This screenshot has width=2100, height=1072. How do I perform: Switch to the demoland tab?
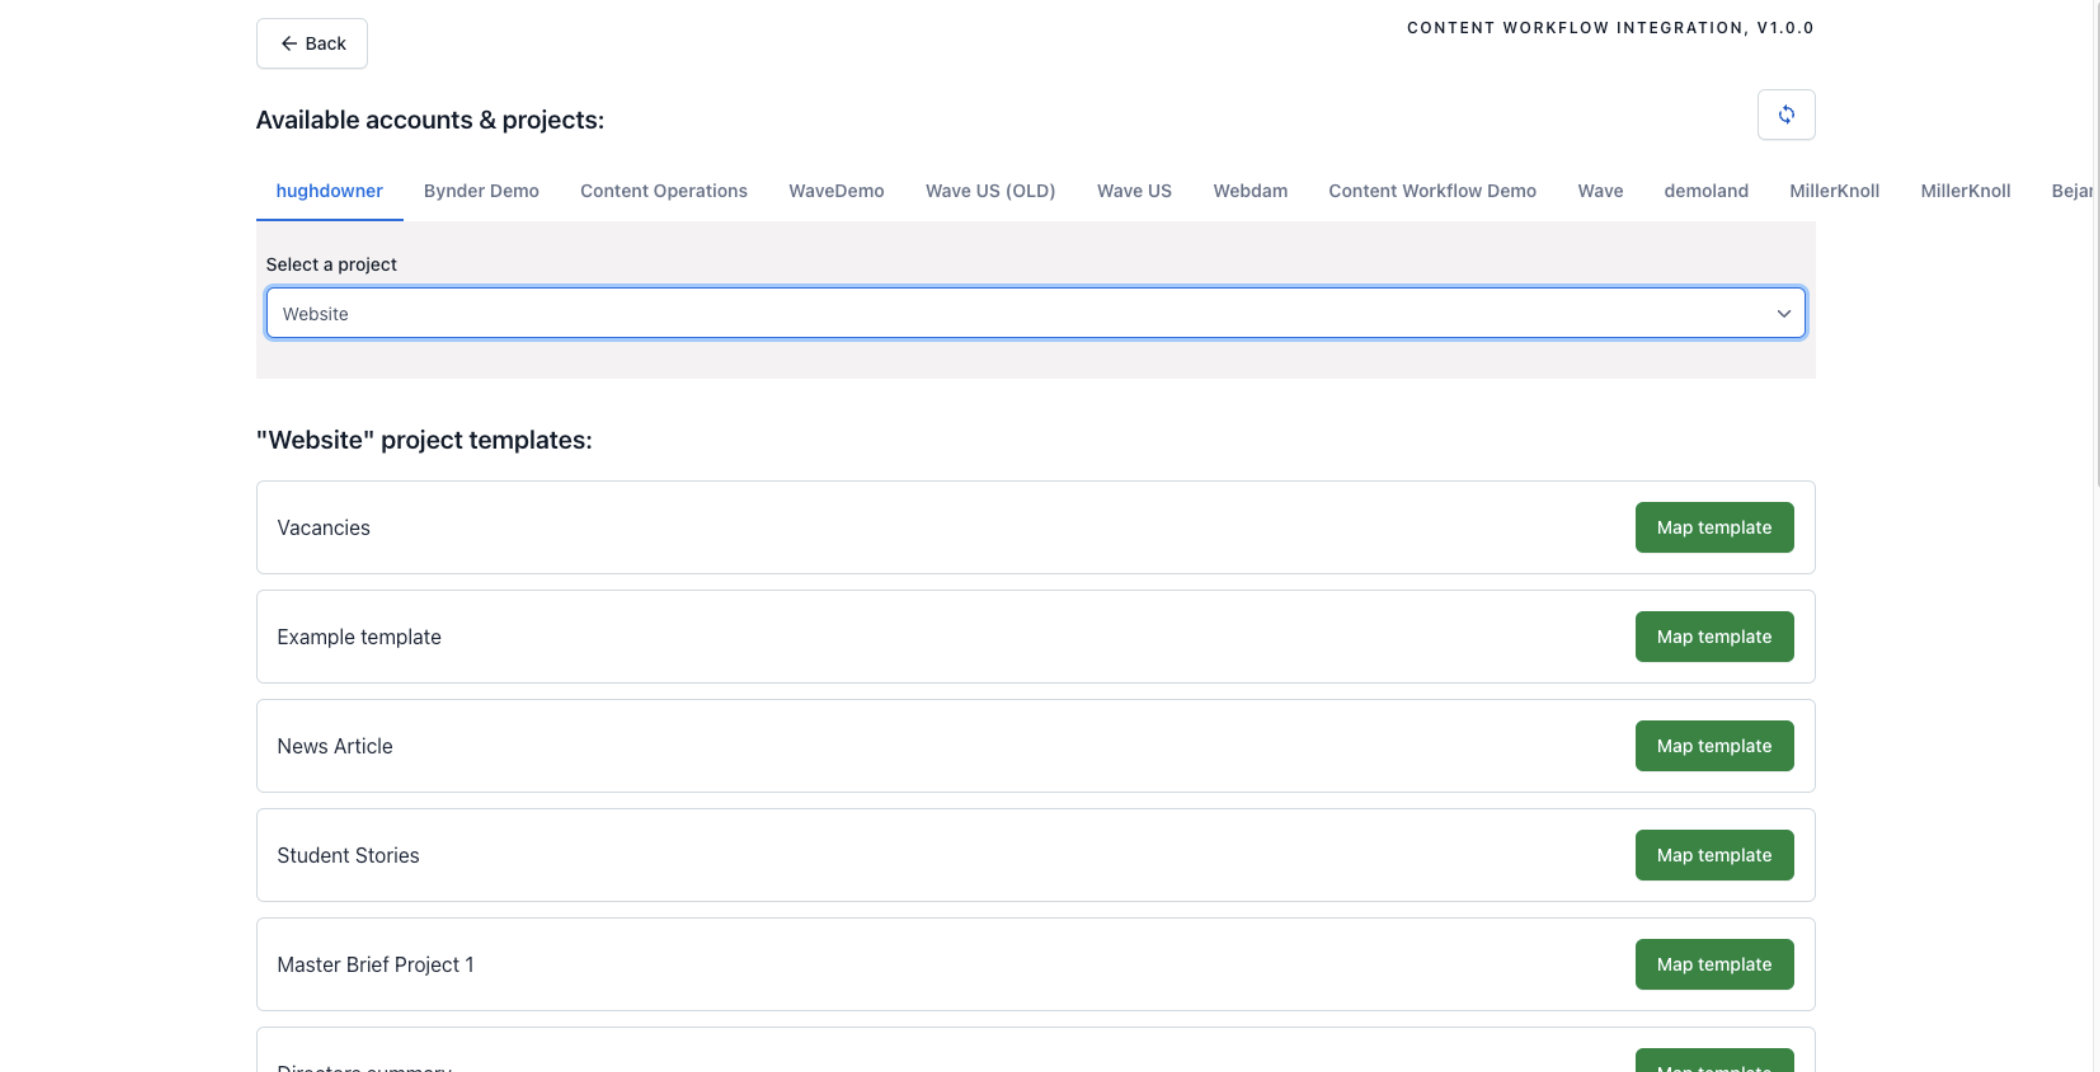pyautogui.click(x=1706, y=191)
